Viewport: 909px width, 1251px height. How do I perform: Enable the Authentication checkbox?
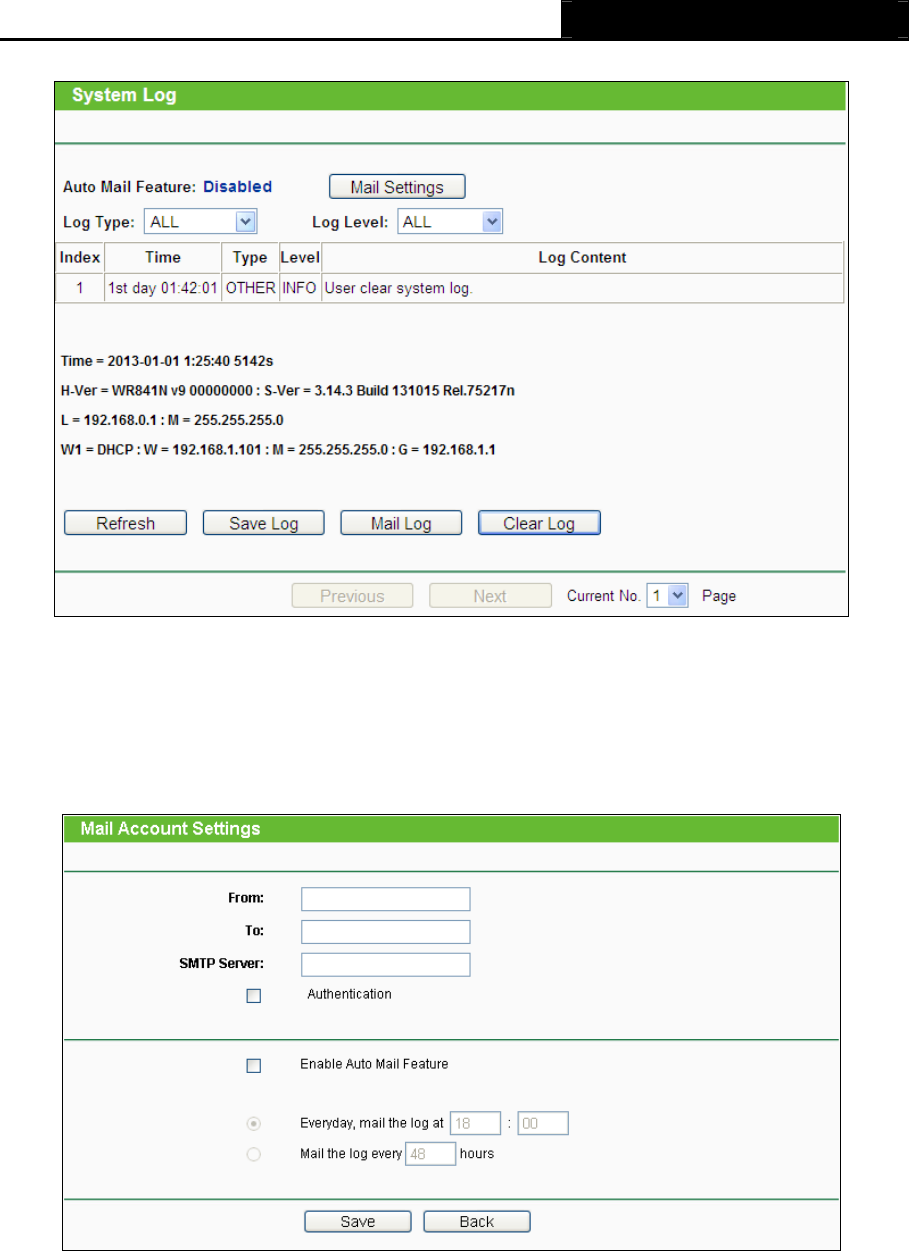[253, 996]
